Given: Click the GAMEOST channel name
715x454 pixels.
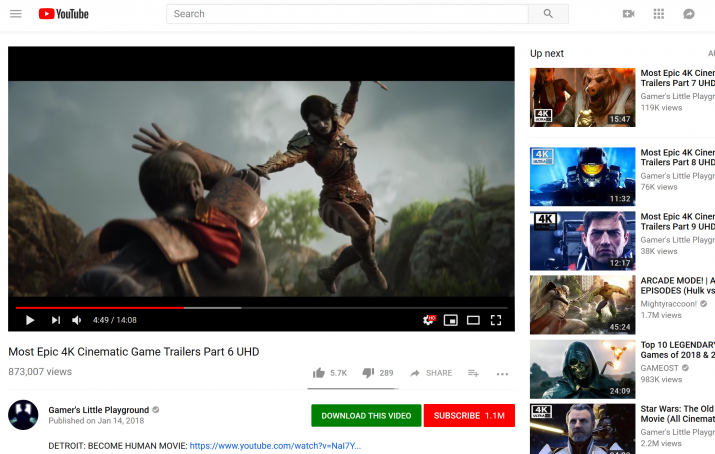Looking at the screenshot, I should [659, 368].
